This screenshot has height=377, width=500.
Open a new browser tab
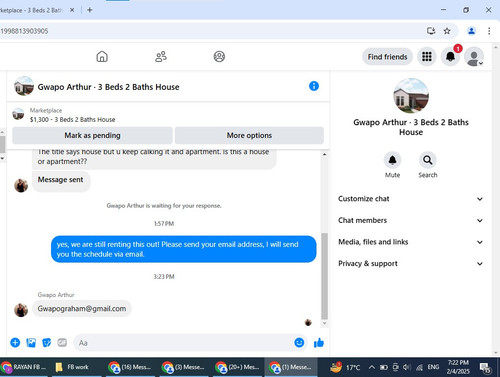[x=90, y=10]
